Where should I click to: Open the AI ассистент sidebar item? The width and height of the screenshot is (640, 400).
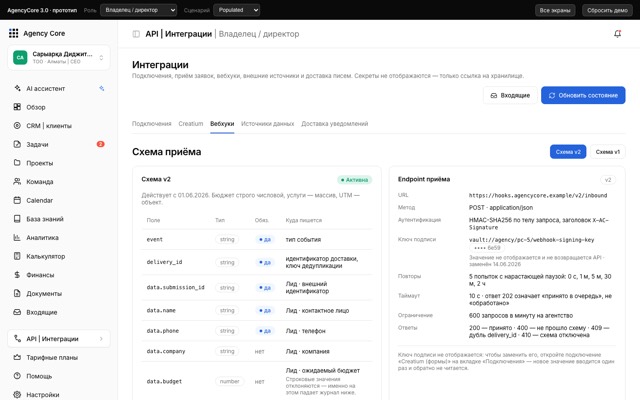(58, 89)
